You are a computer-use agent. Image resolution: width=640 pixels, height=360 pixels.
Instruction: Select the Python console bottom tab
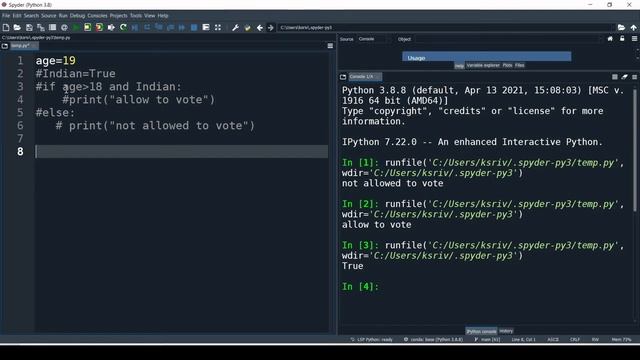[x=481, y=331]
